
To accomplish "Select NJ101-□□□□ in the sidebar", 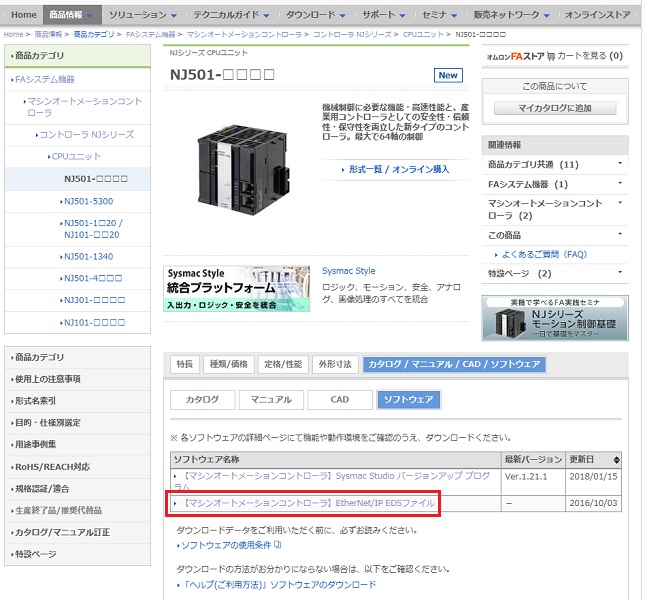I will 94,322.
